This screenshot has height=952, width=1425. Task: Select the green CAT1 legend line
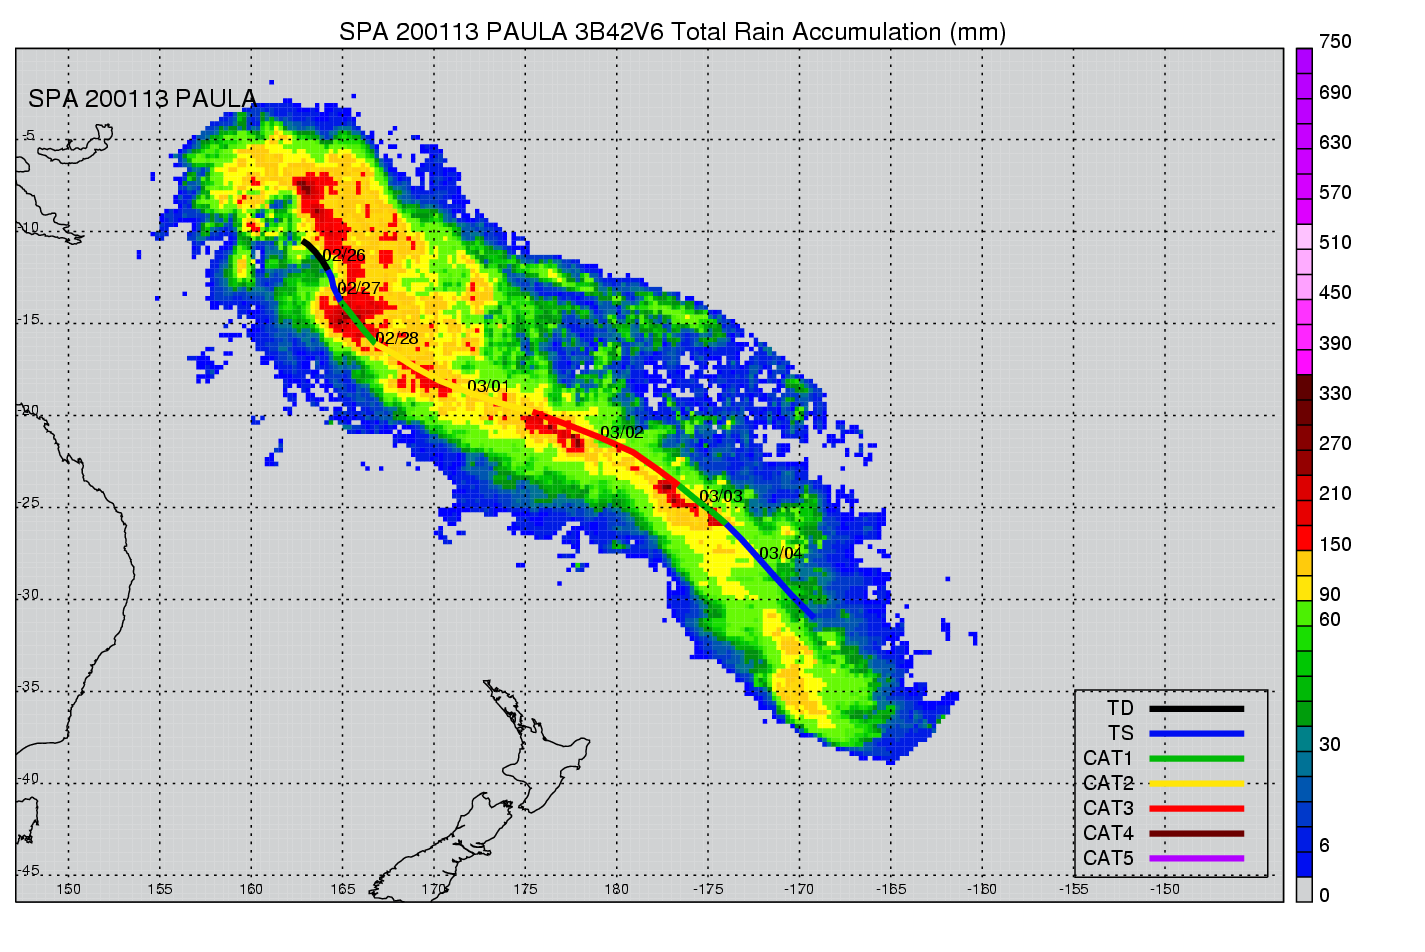click(x=1196, y=759)
